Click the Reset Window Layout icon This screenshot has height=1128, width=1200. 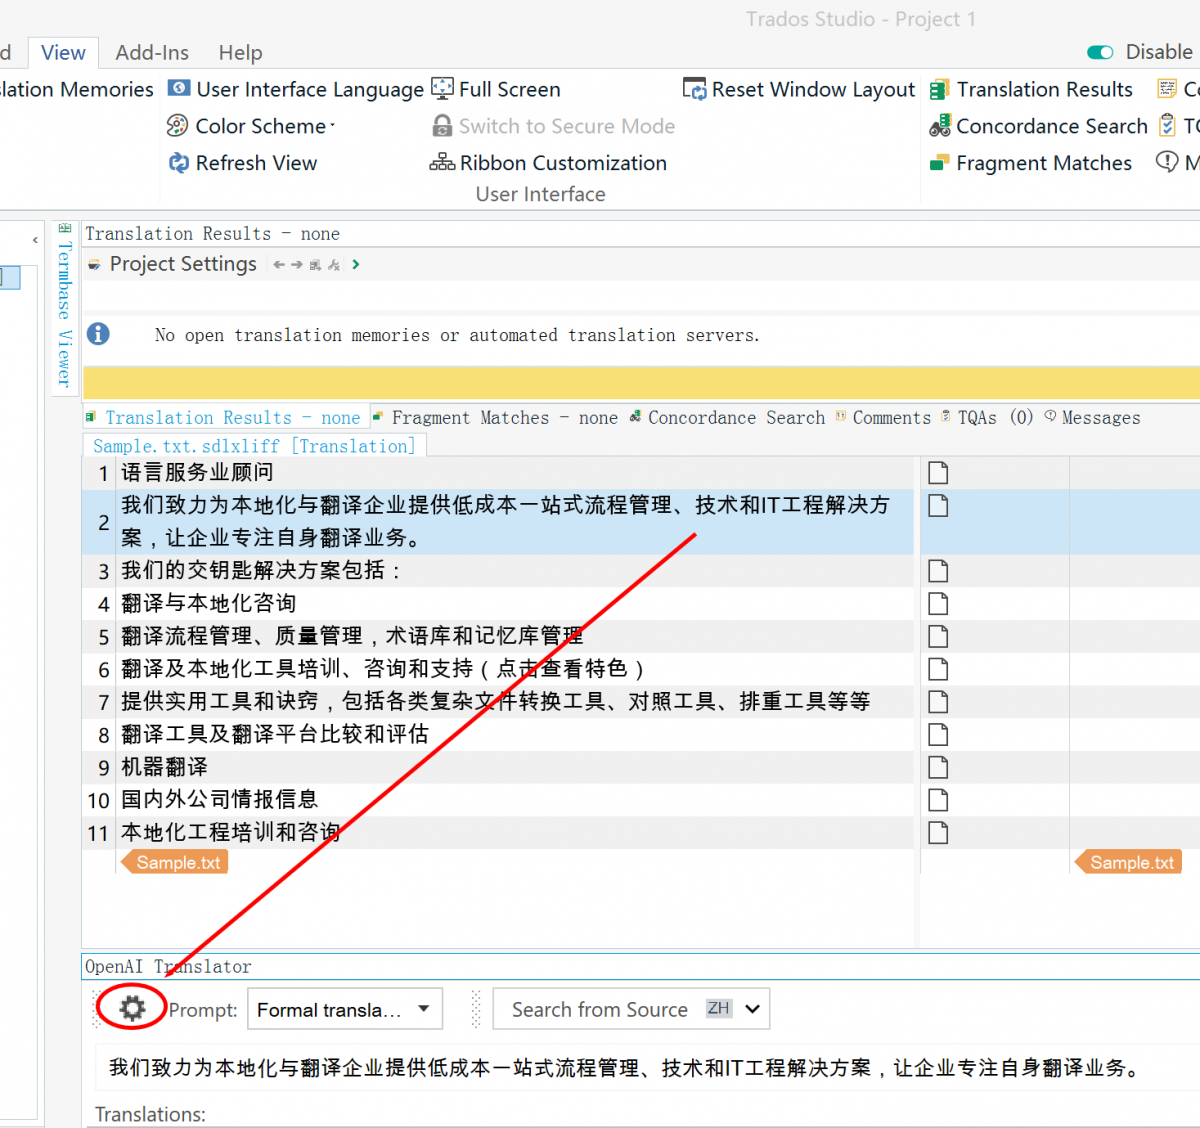[x=693, y=88]
